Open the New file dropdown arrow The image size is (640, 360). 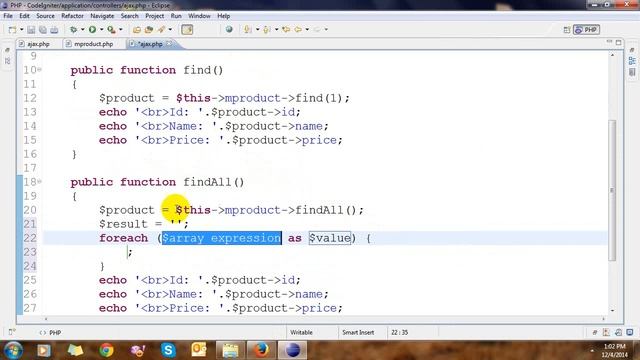[x=21, y=30]
